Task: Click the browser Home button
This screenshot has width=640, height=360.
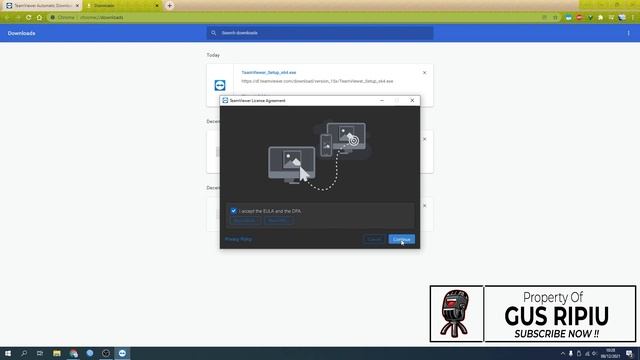Action: tap(39, 18)
